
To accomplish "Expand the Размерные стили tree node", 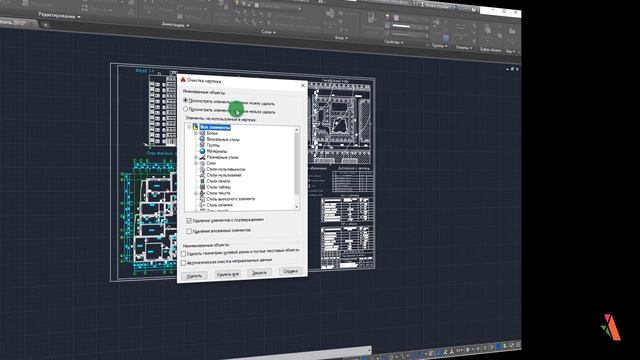I will (196, 157).
